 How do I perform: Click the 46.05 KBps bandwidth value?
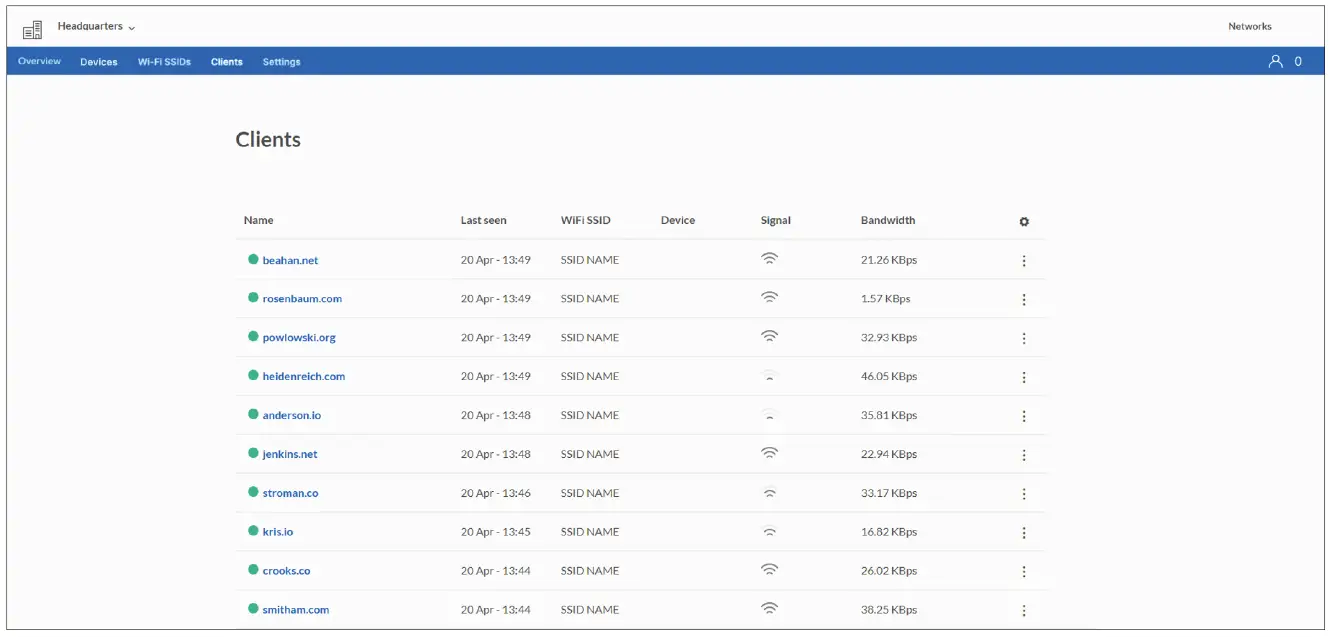pos(889,377)
